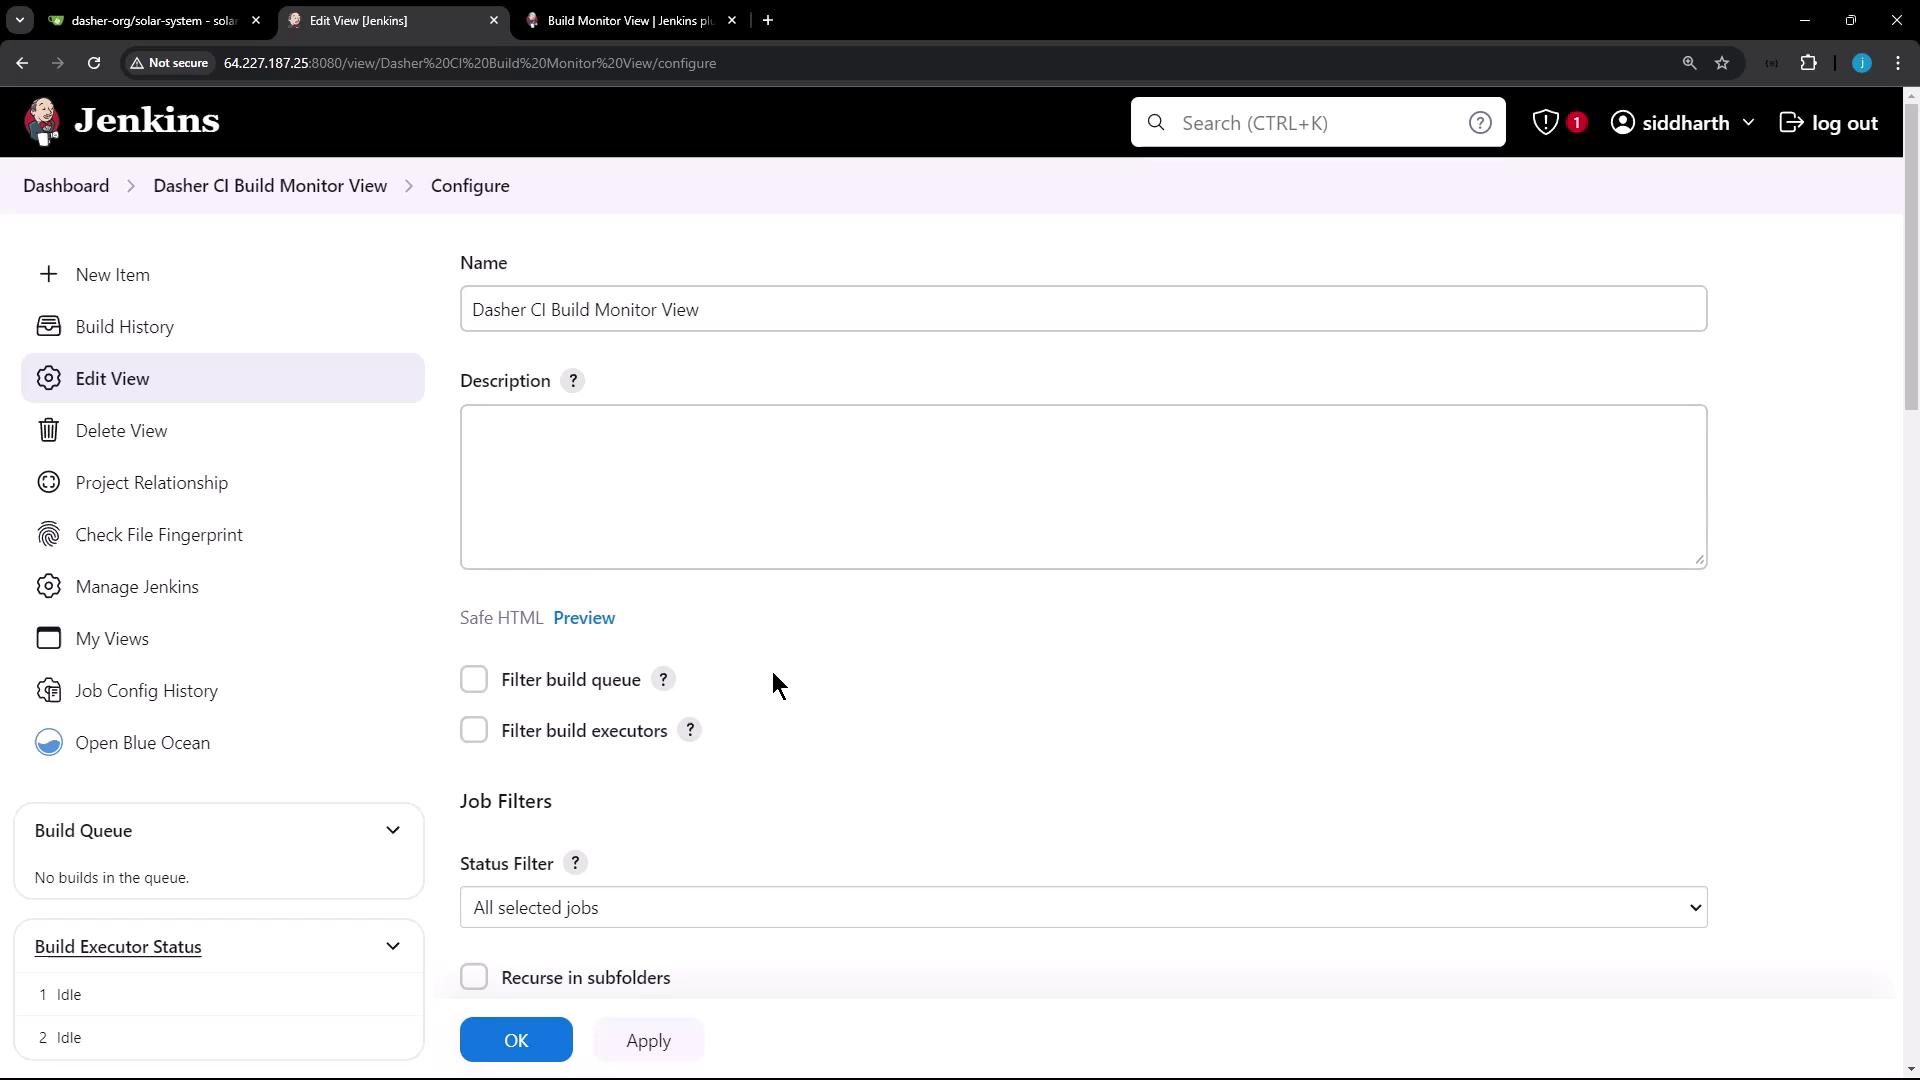Click the Delete View trash icon

coord(48,431)
